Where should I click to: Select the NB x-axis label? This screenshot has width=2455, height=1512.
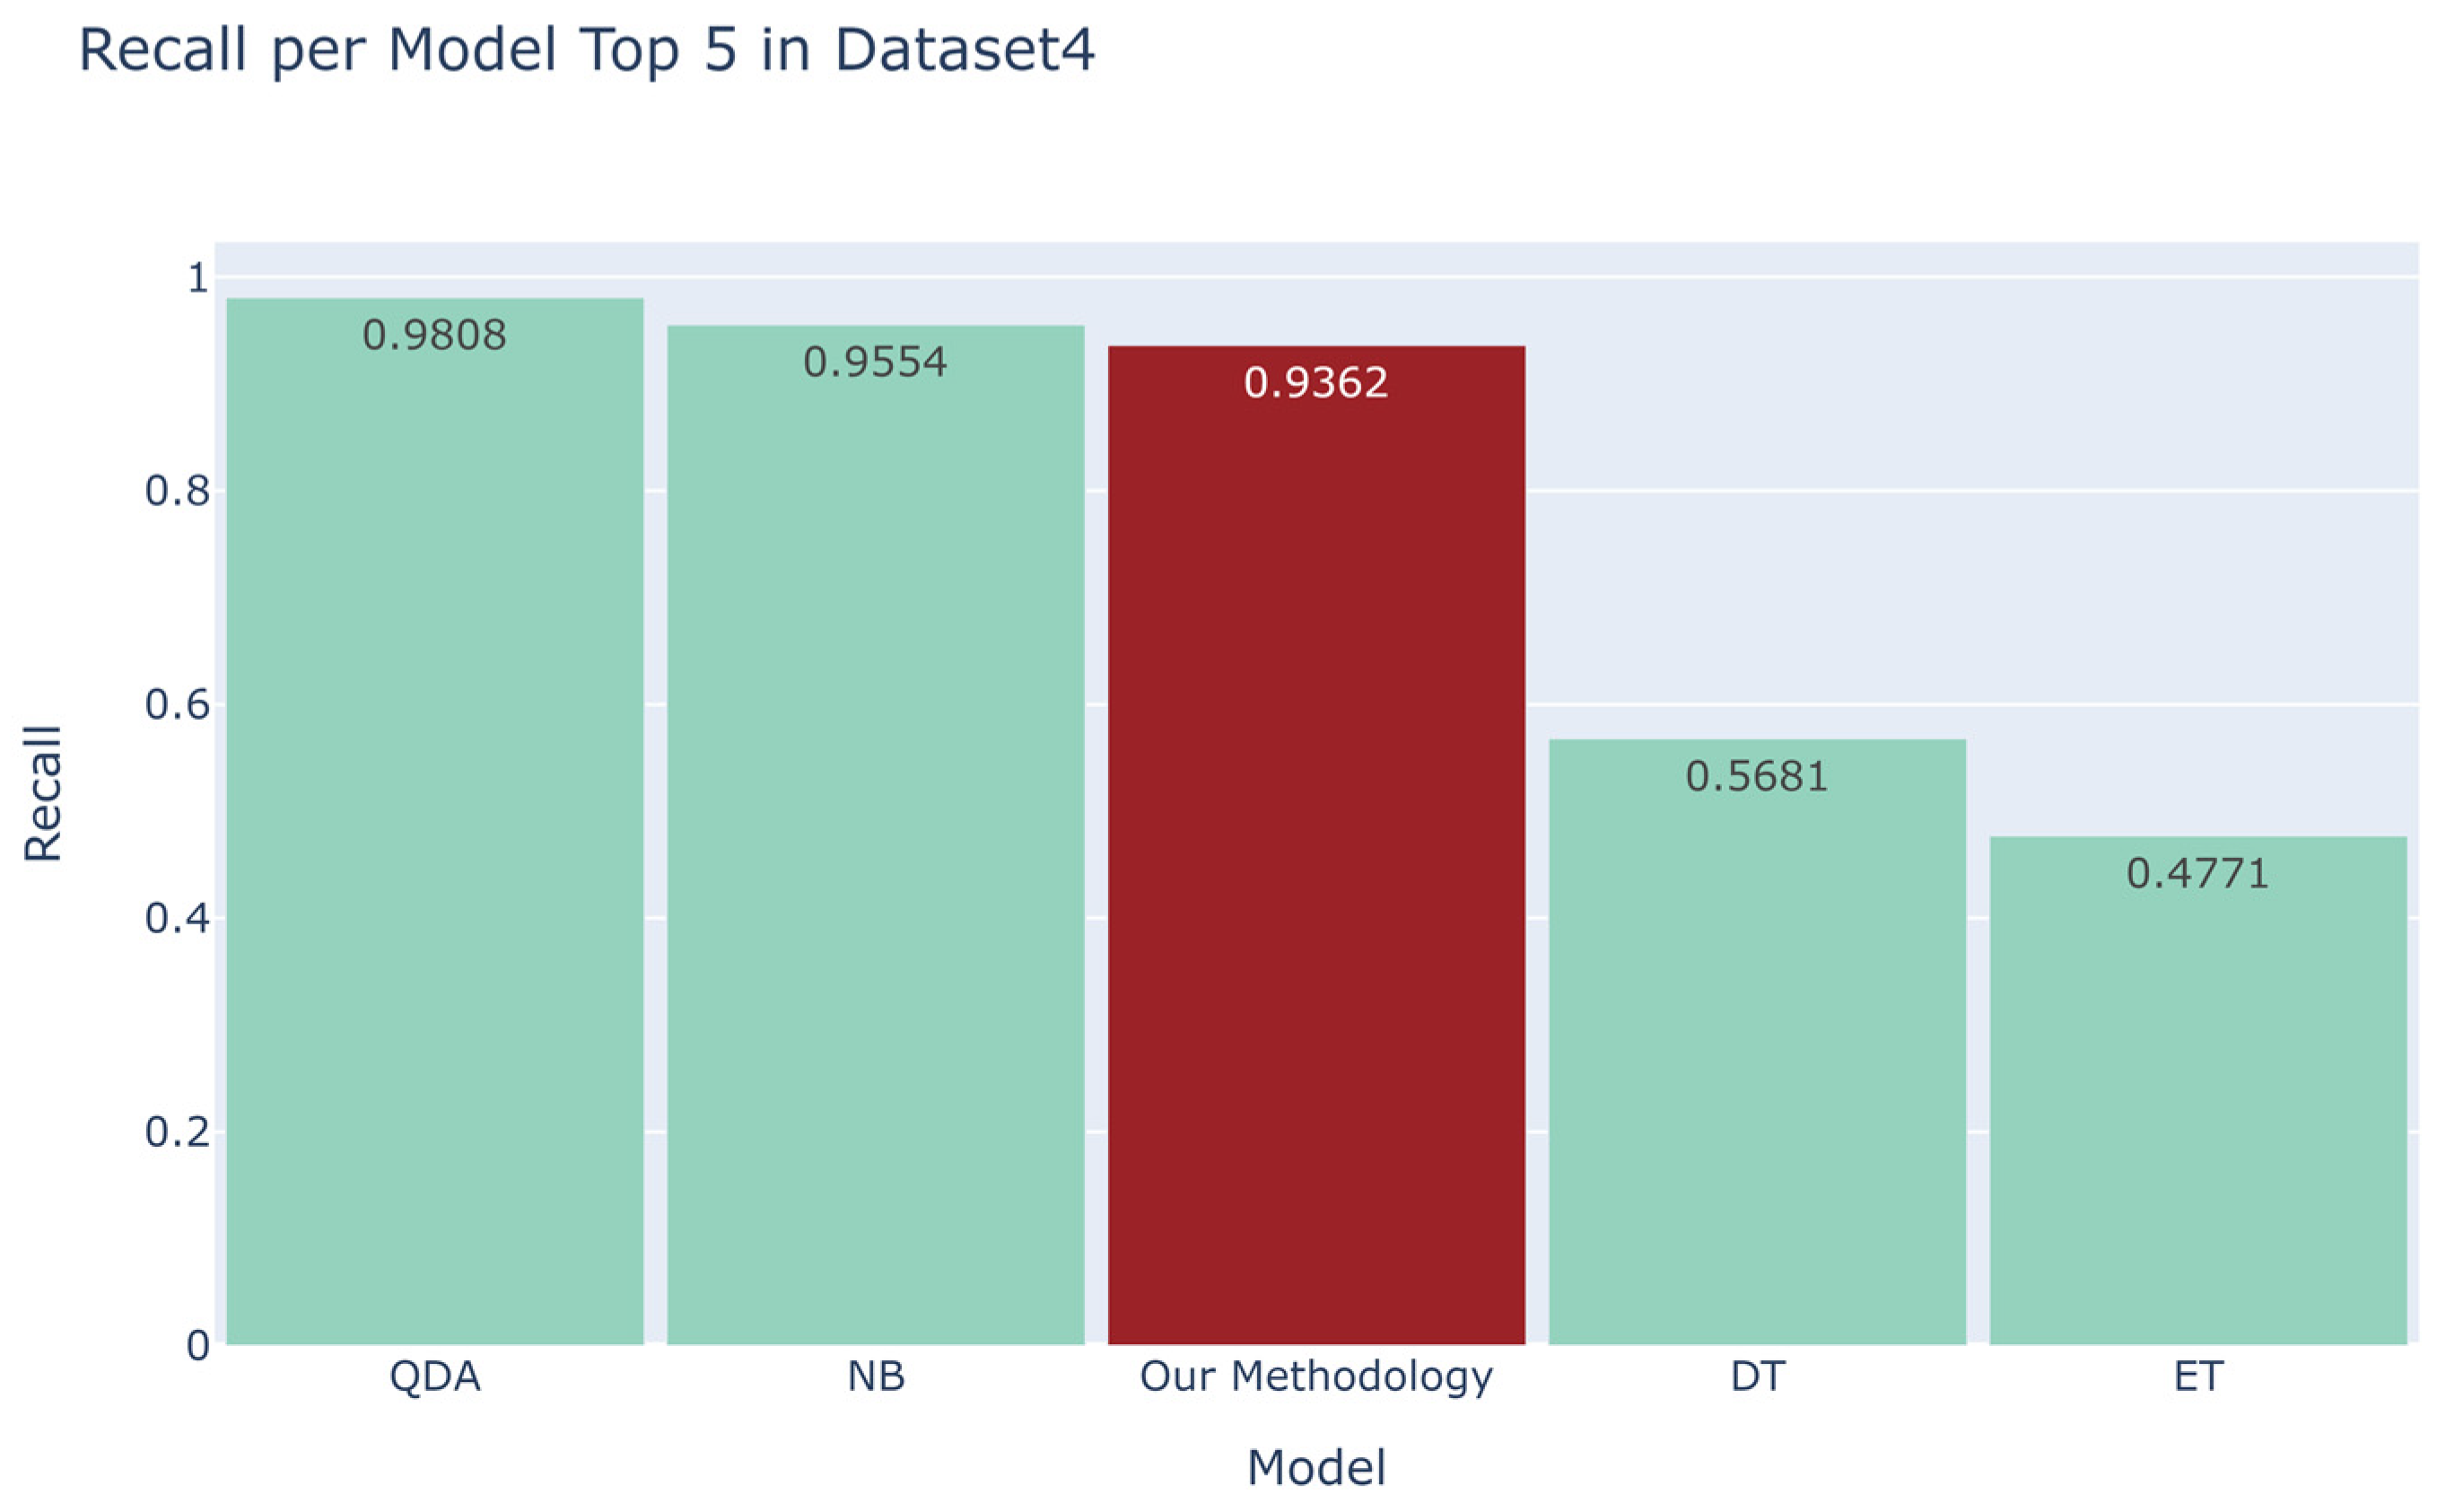876,1377
